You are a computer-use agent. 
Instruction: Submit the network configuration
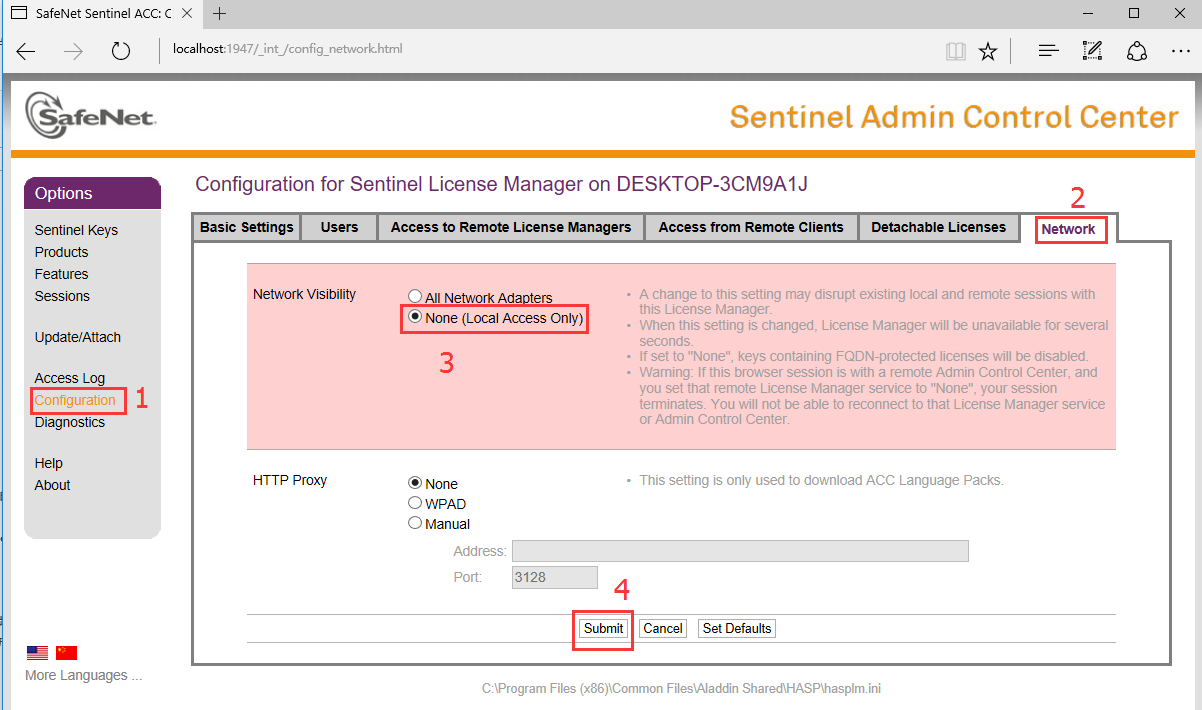[x=604, y=629]
